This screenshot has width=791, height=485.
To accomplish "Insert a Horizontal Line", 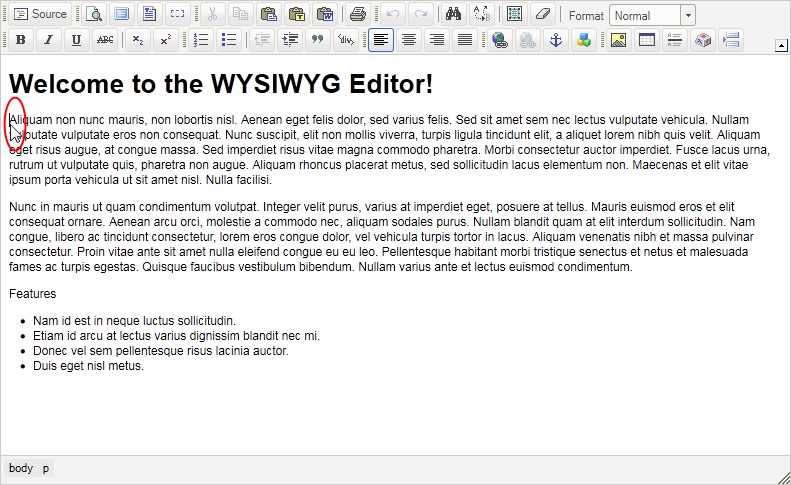I will click(674, 40).
